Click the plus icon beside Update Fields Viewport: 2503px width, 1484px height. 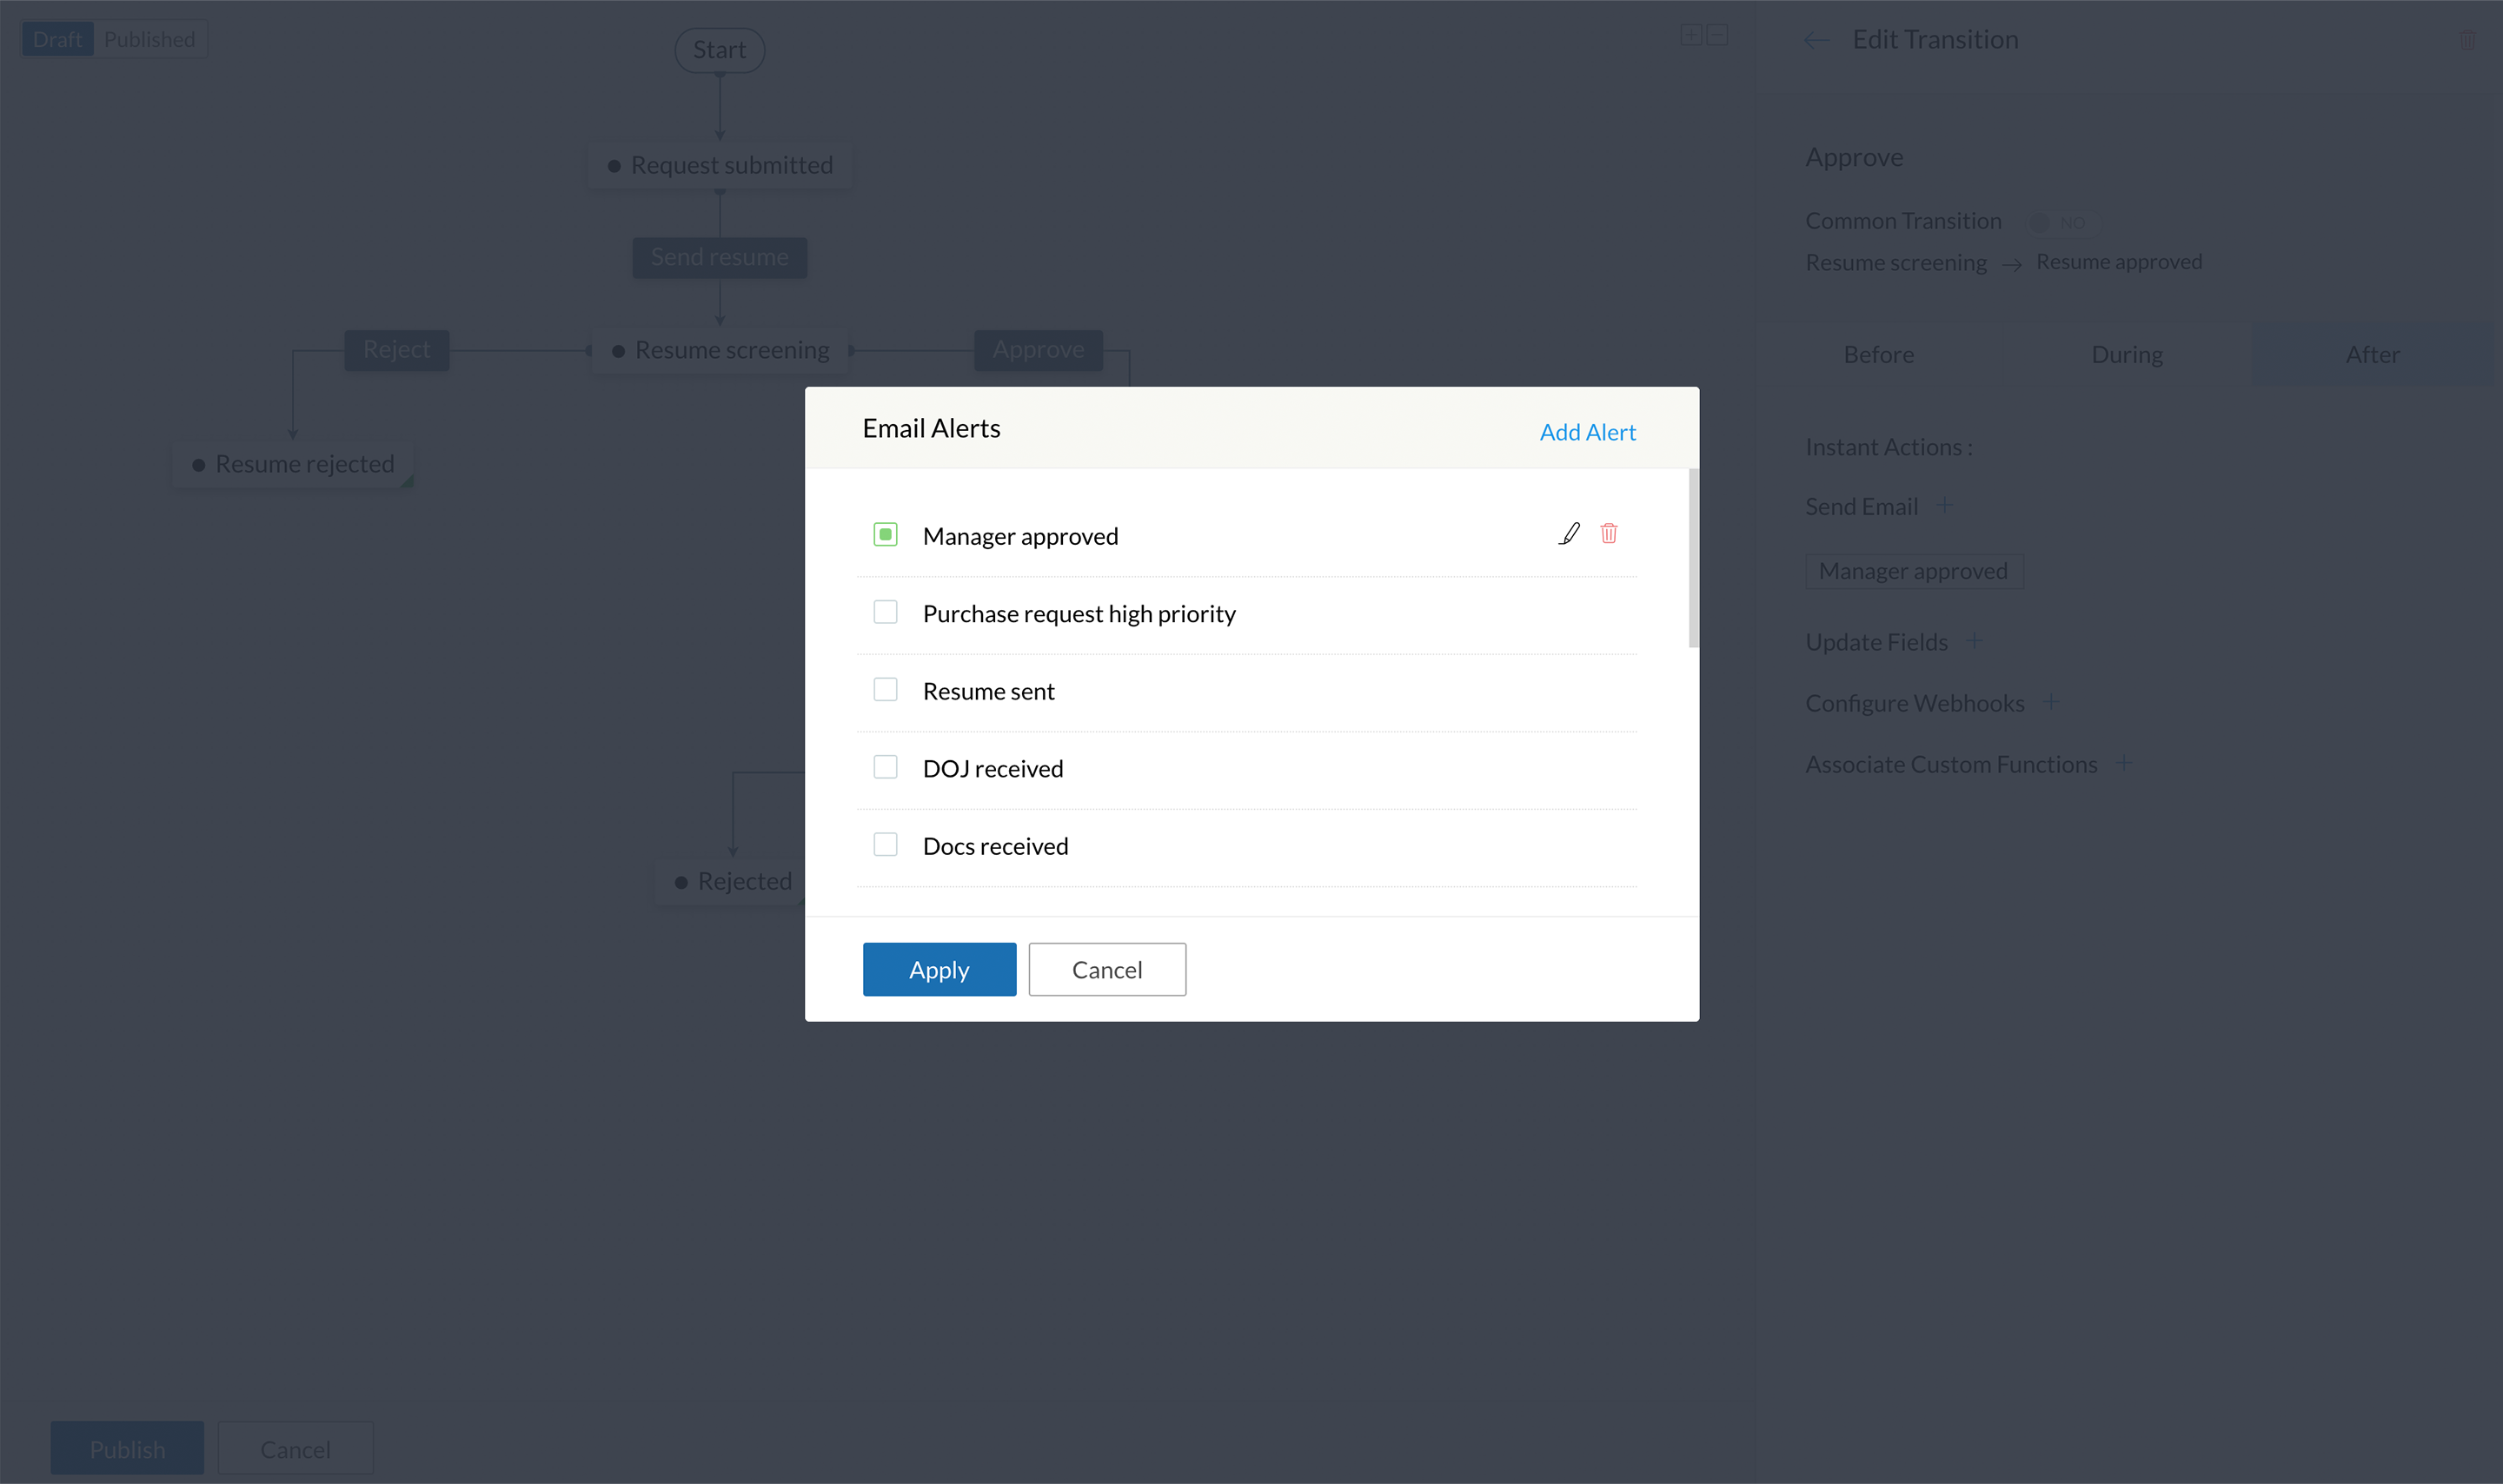click(1974, 641)
